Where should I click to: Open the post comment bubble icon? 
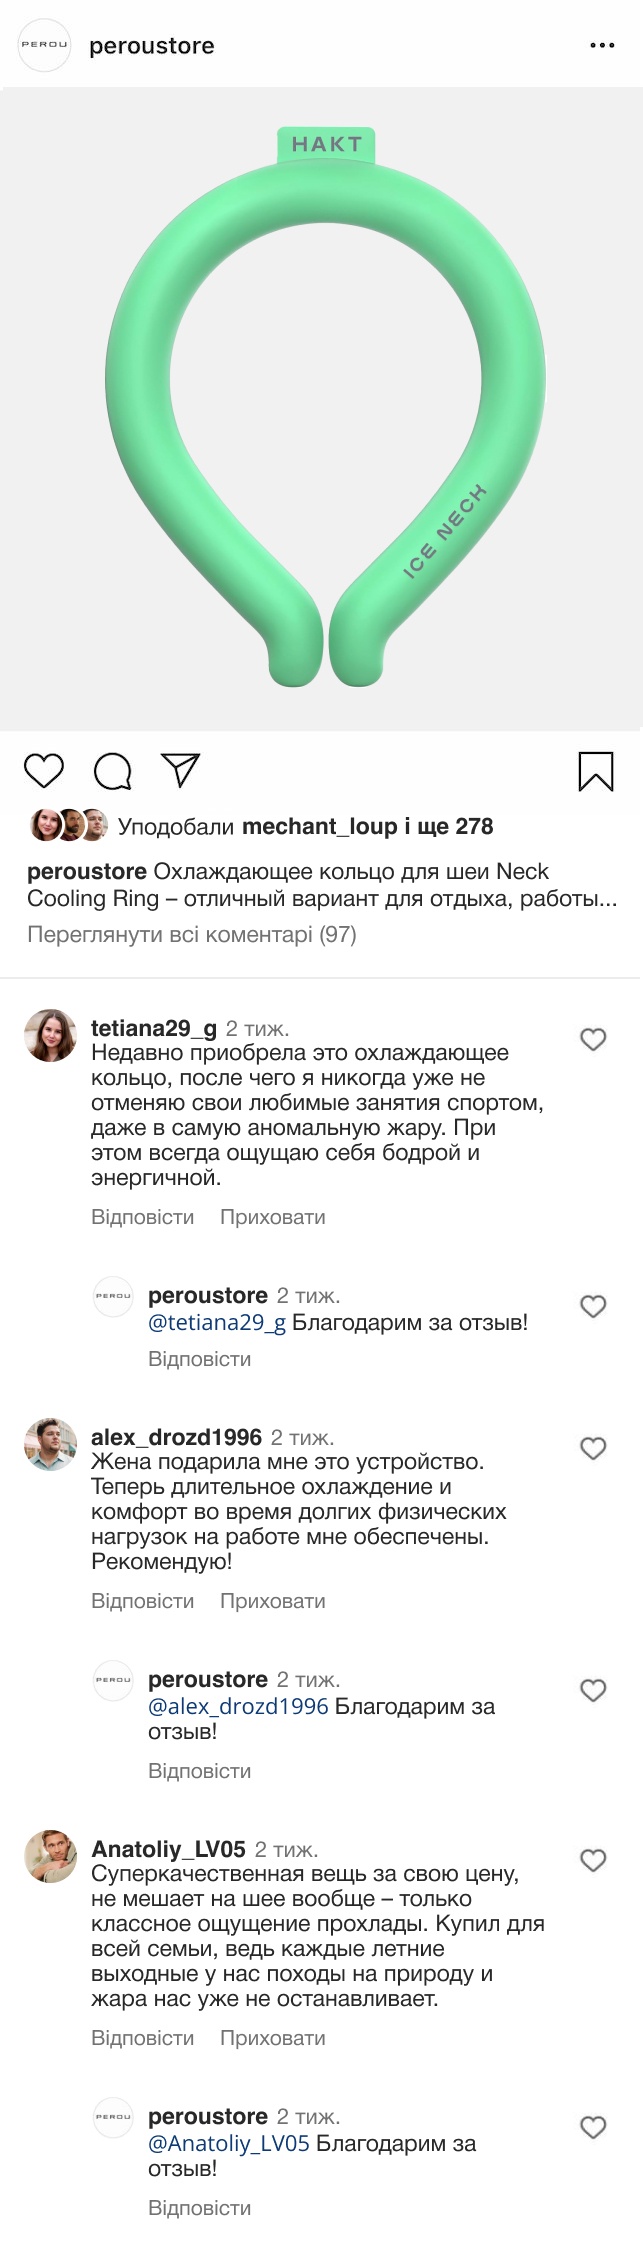[112, 771]
